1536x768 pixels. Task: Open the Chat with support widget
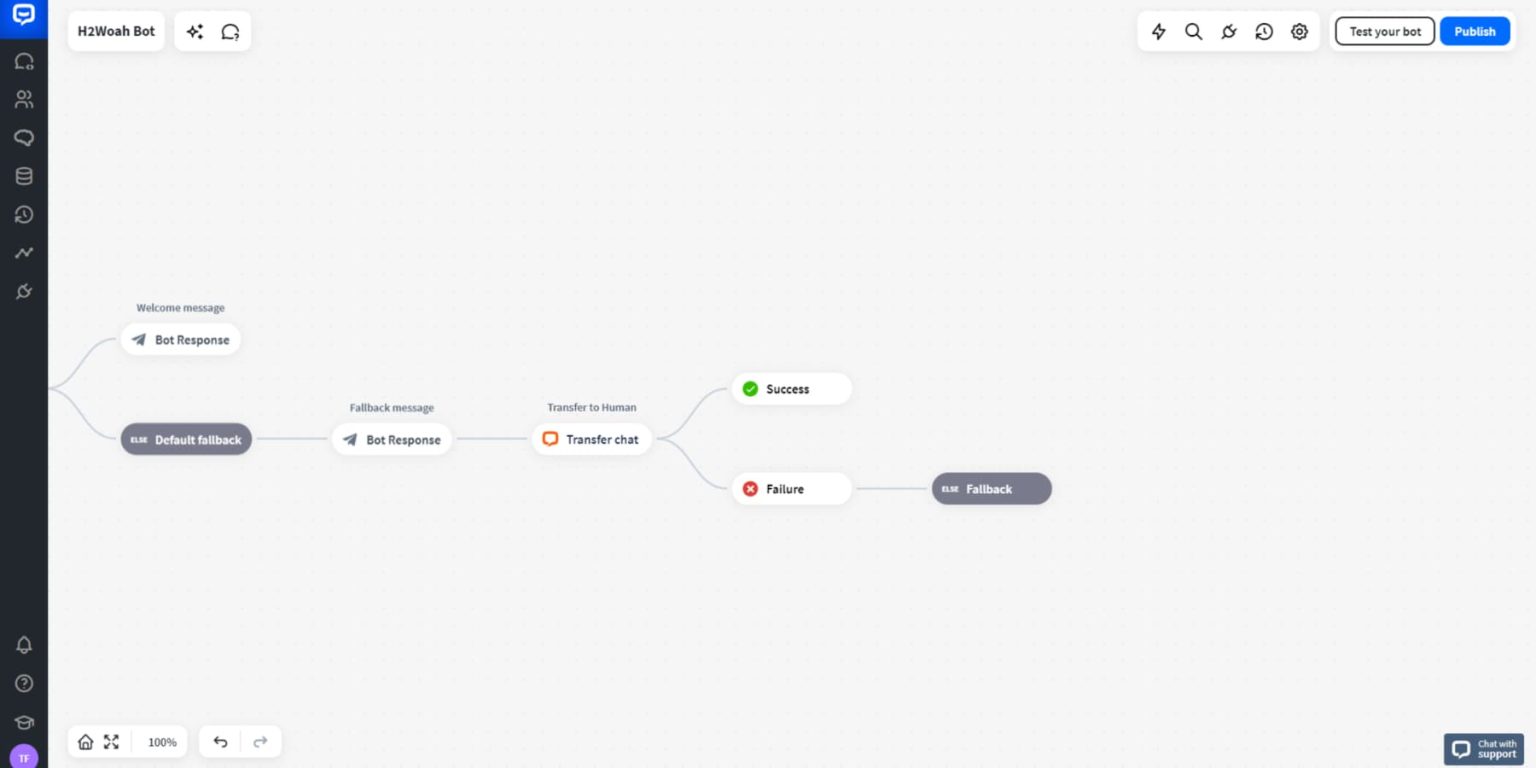1483,748
